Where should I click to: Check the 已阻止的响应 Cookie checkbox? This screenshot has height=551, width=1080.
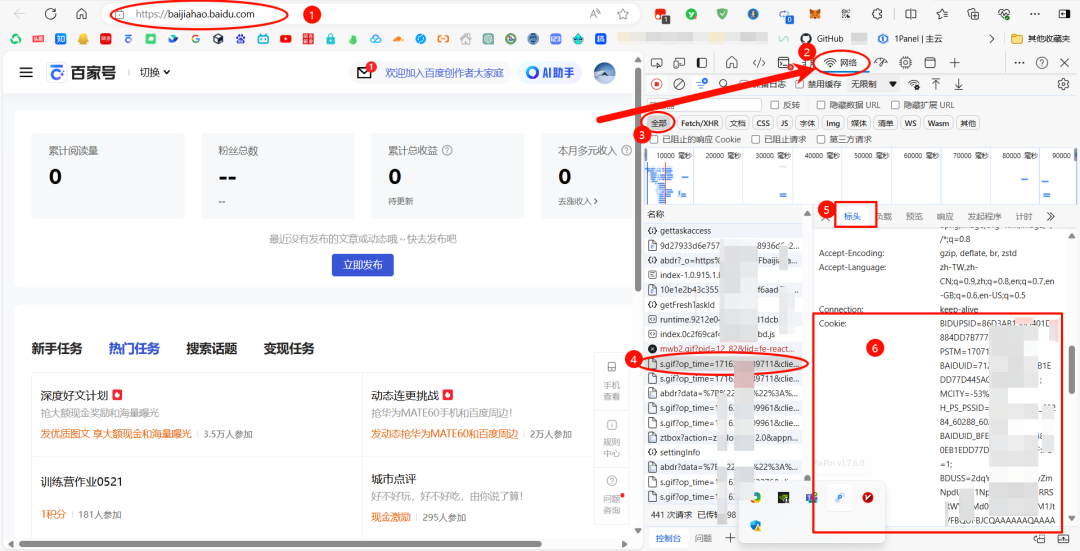654,139
